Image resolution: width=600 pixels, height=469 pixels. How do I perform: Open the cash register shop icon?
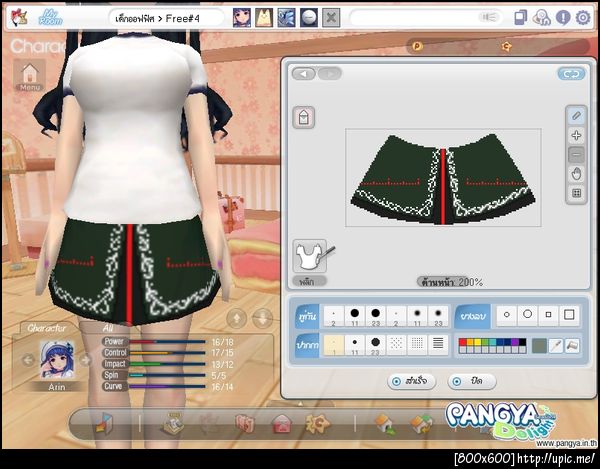pyautogui.click(x=173, y=423)
